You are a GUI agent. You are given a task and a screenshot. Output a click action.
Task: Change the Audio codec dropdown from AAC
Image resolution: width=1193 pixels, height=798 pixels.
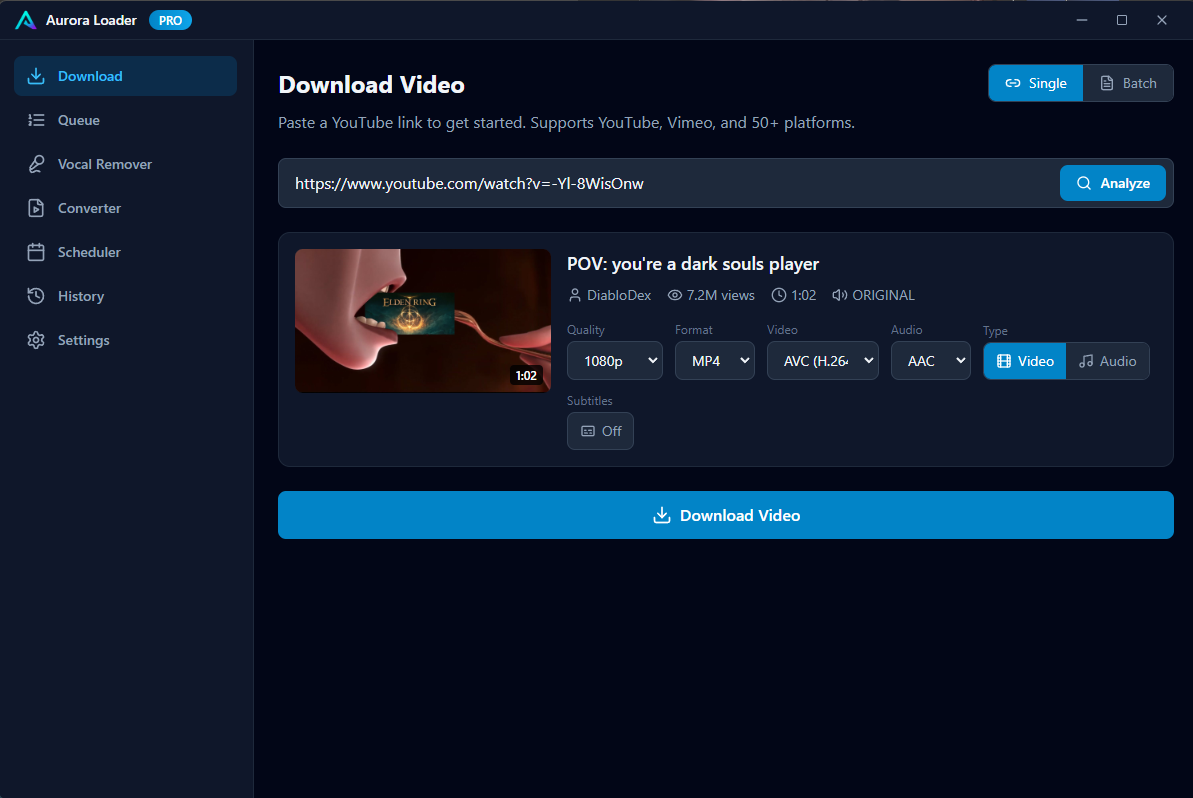(x=930, y=360)
